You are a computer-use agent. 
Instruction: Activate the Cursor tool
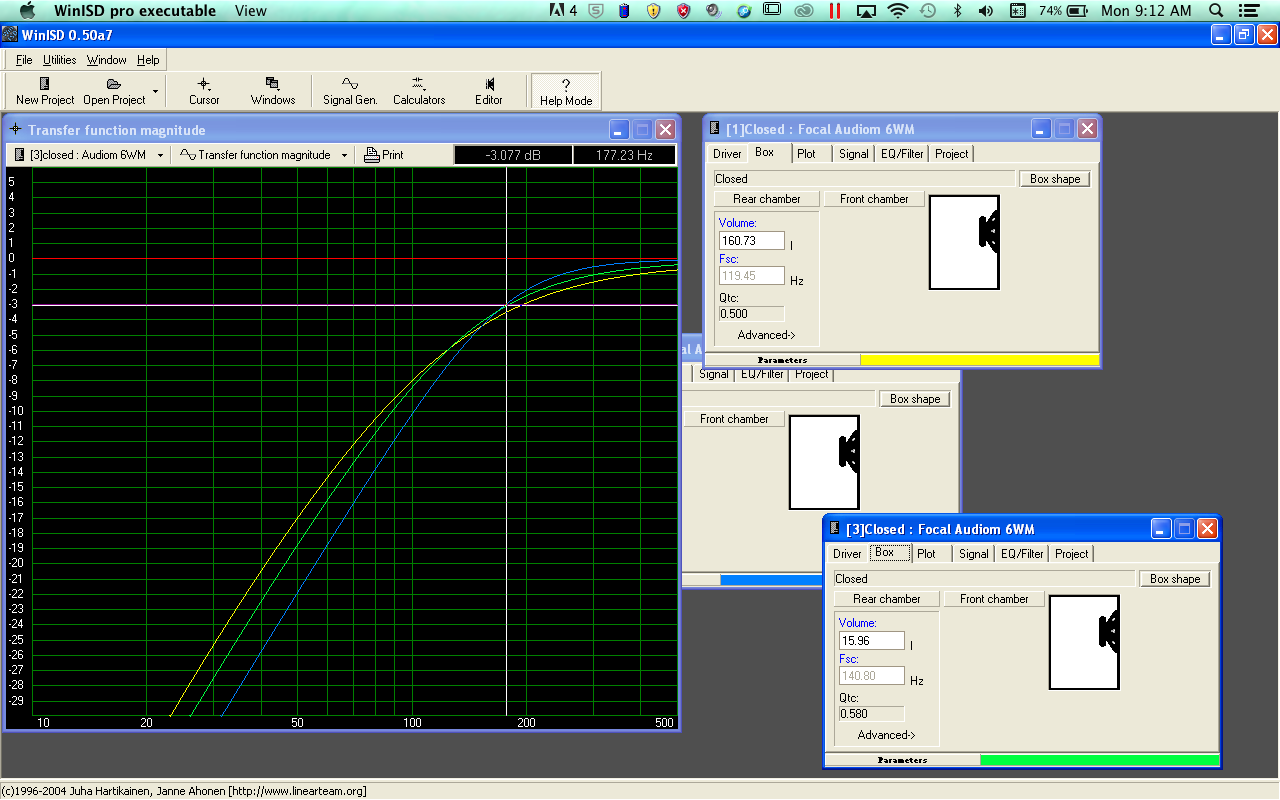pos(204,91)
